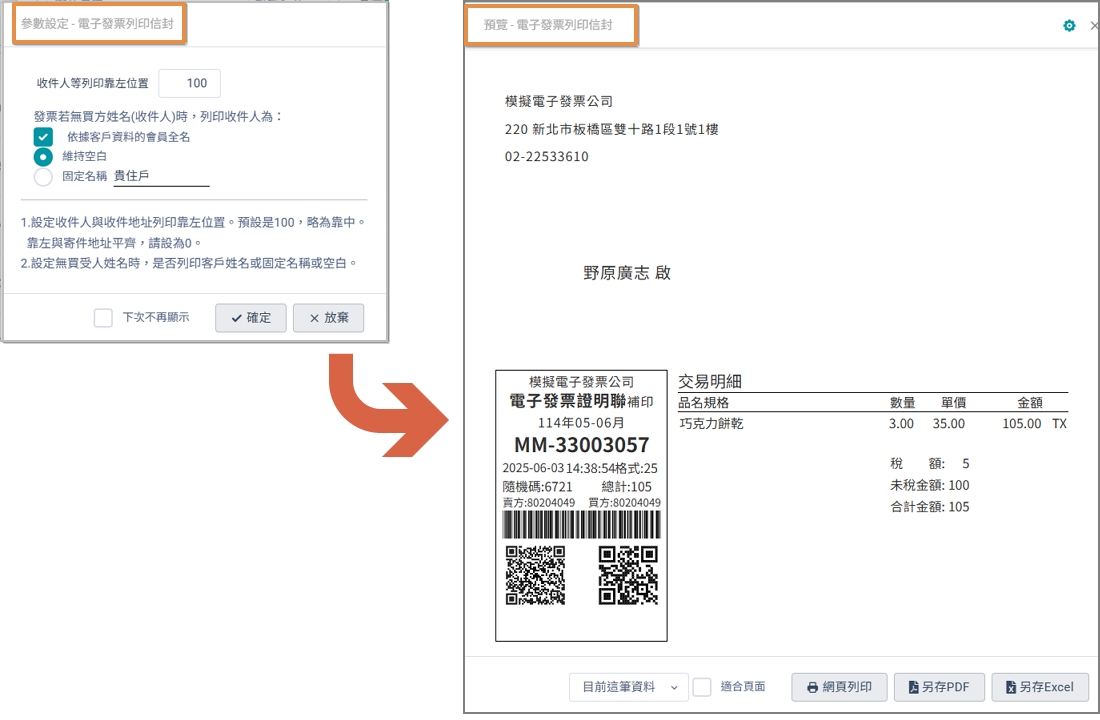This screenshot has height=720, width=1100.
Task: Click the 另存PDF button
Action: pyautogui.click(x=939, y=688)
